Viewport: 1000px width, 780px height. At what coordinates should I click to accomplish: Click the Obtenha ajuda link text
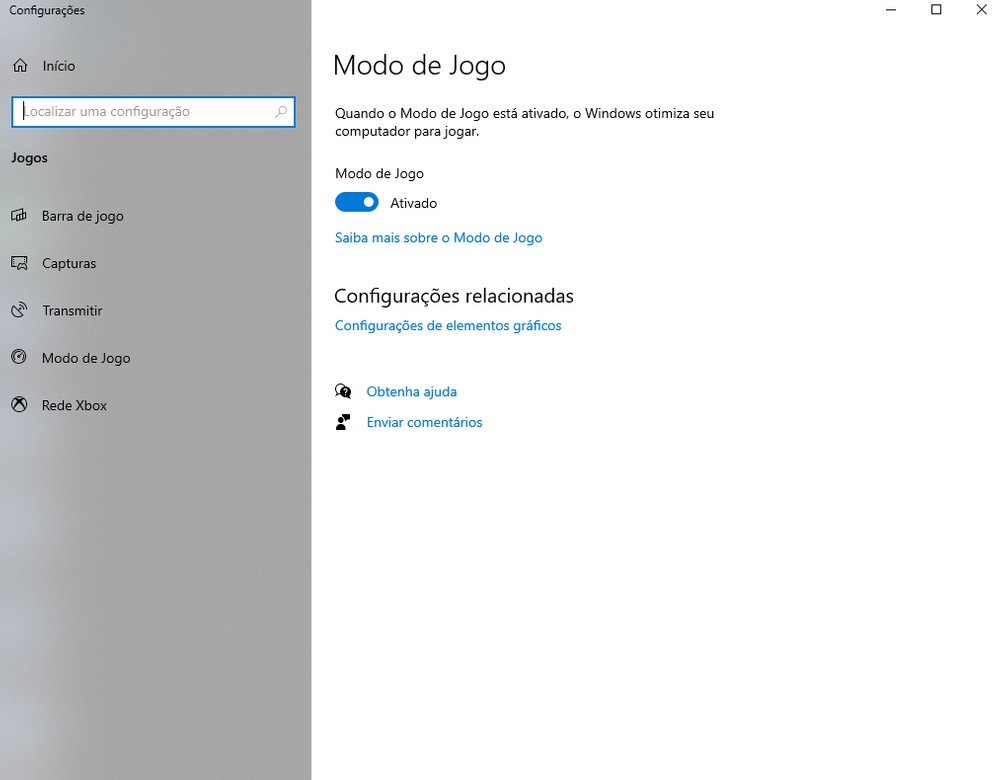pos(411,392)
